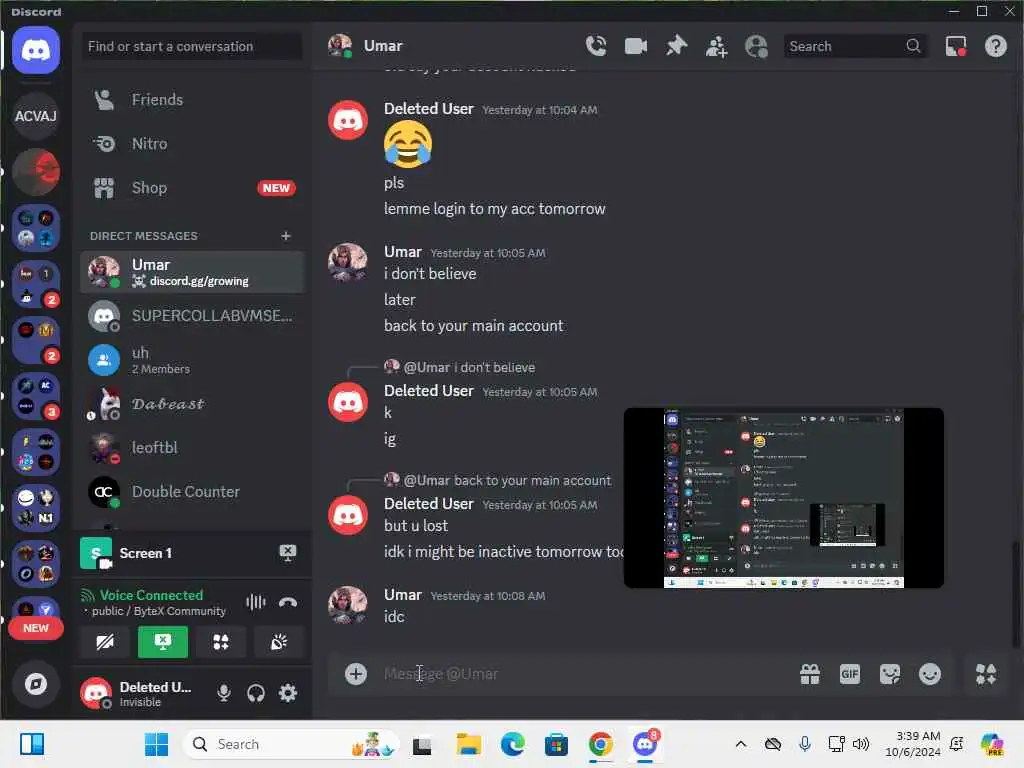Screen dimensions: 1024x768
Task: Disconnect from the voice channel
Action: 287,602
